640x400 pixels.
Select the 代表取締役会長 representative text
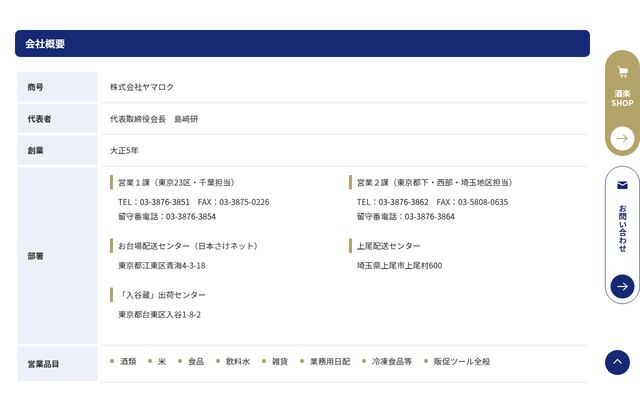pos(154,119)
